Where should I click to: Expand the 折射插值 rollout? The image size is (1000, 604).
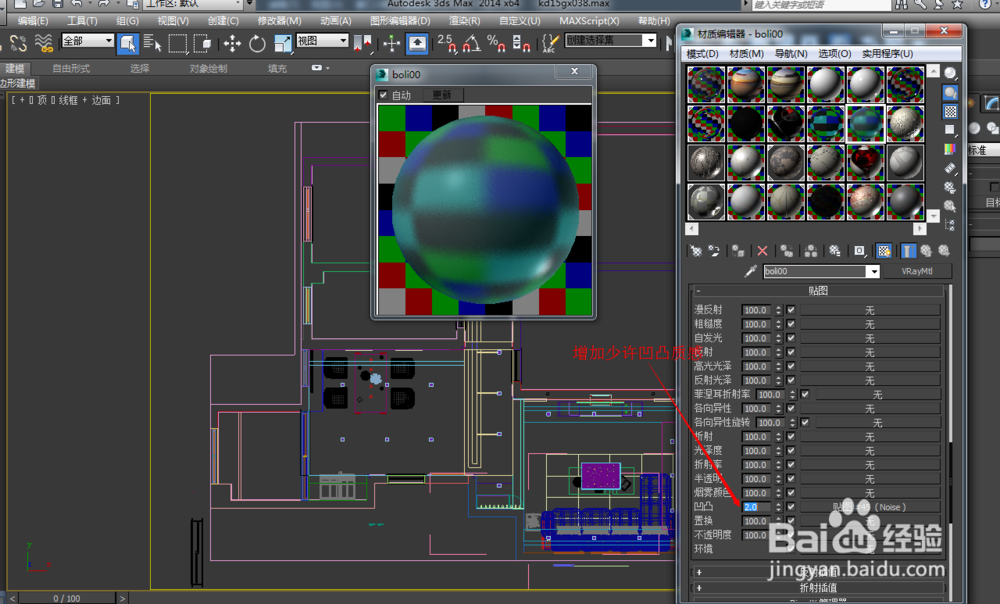click(x=818, y=587)
